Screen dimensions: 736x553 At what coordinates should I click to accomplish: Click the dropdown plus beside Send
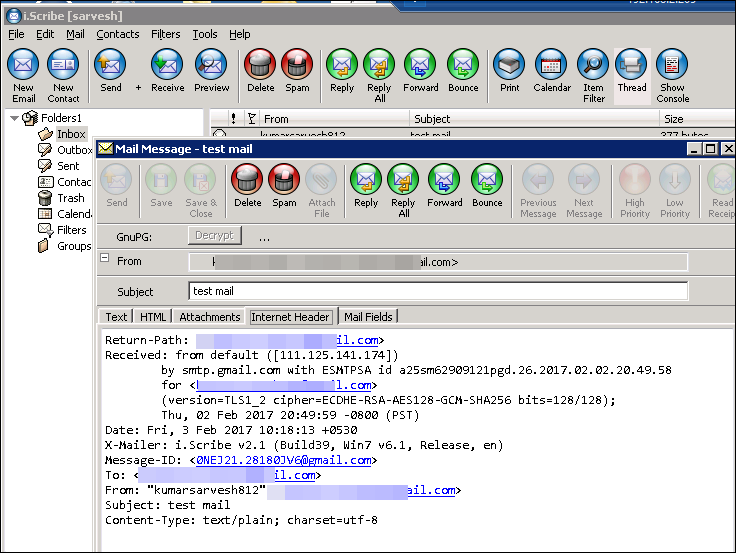pyautogui.click(x=138, y=87)
